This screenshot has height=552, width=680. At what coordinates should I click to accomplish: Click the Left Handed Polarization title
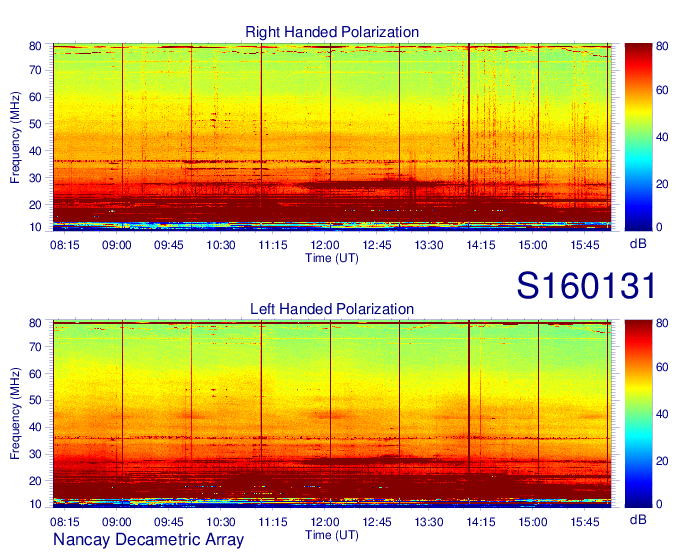332,309
